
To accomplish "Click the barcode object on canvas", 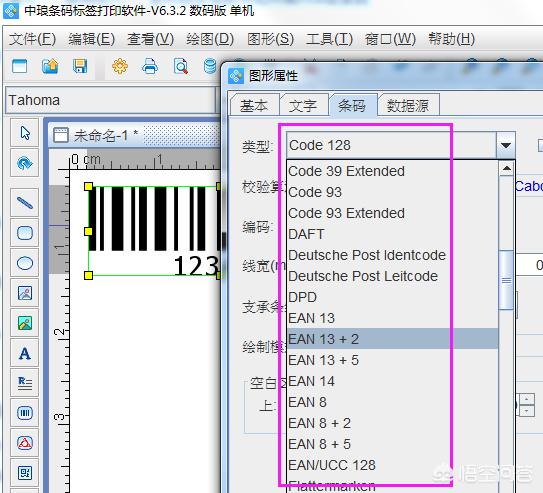I will coord(154,231).
